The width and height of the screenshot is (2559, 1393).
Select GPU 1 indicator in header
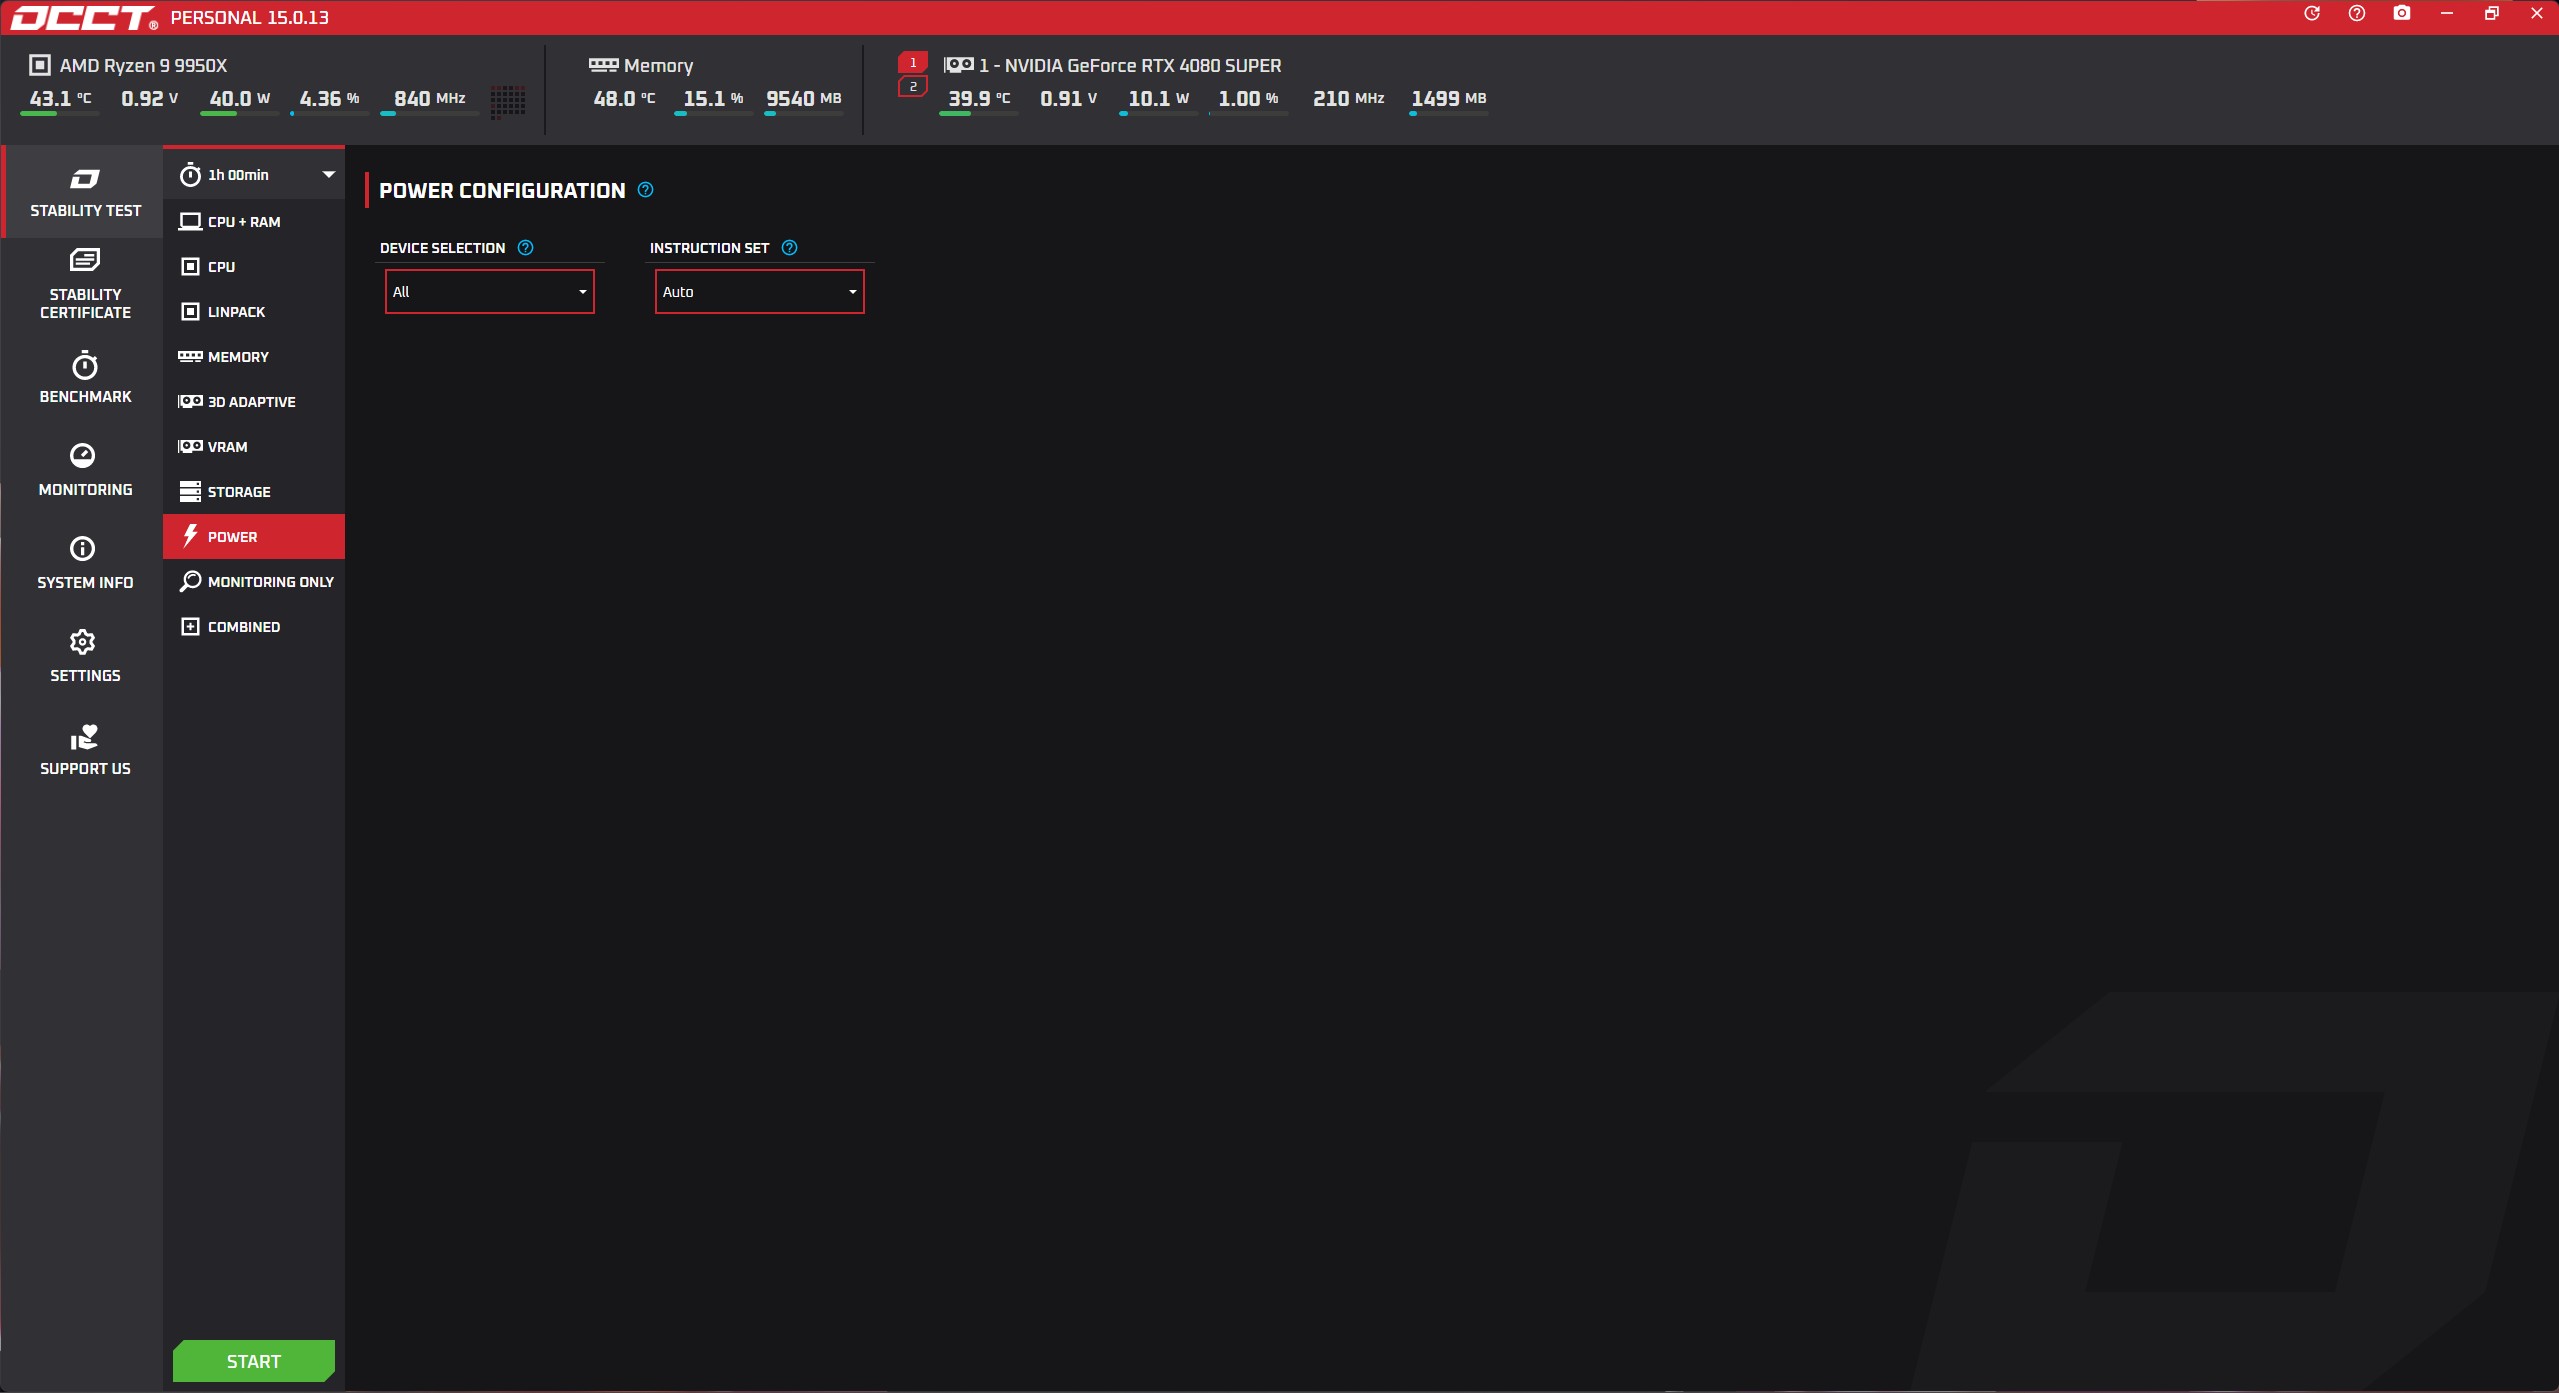(x=913, y=62)
